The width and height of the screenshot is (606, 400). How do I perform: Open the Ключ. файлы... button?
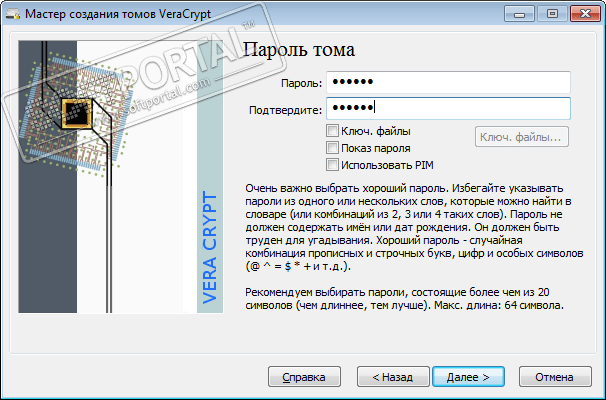point(522,137)
